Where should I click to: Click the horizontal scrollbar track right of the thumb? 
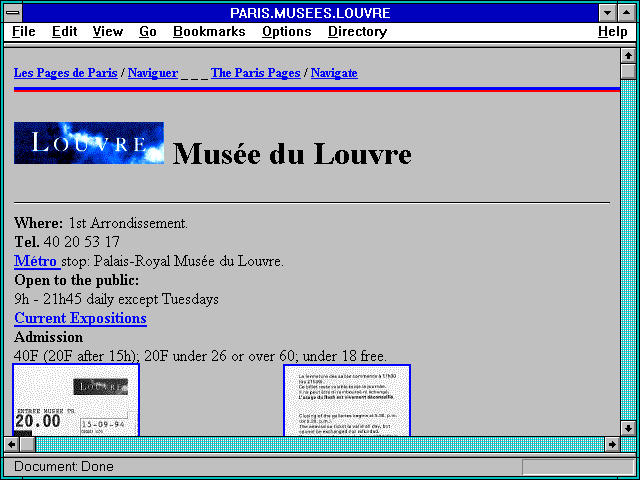(x=320, y=444)
